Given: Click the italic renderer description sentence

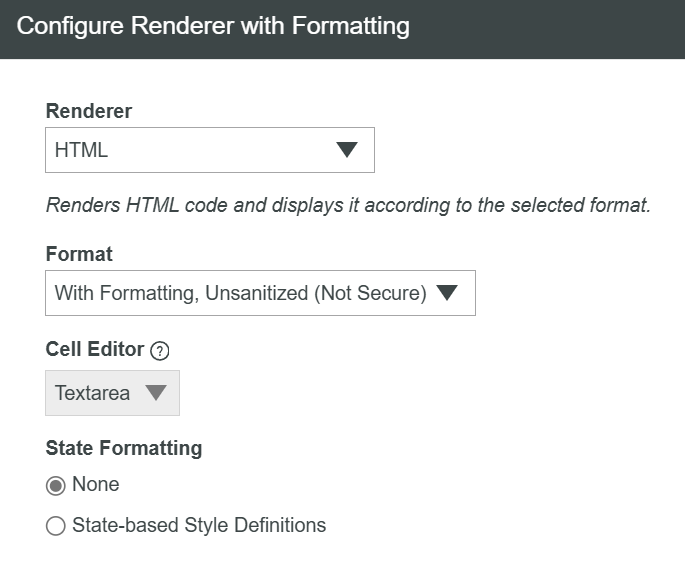Looking at the screenshot, I should [x=348, y=206].
